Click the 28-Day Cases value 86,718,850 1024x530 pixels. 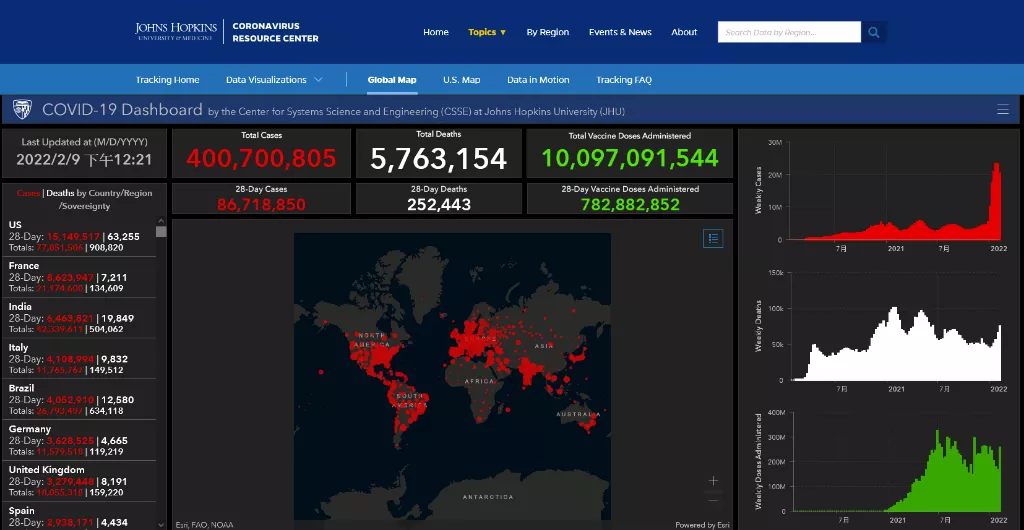click(261, 204)
